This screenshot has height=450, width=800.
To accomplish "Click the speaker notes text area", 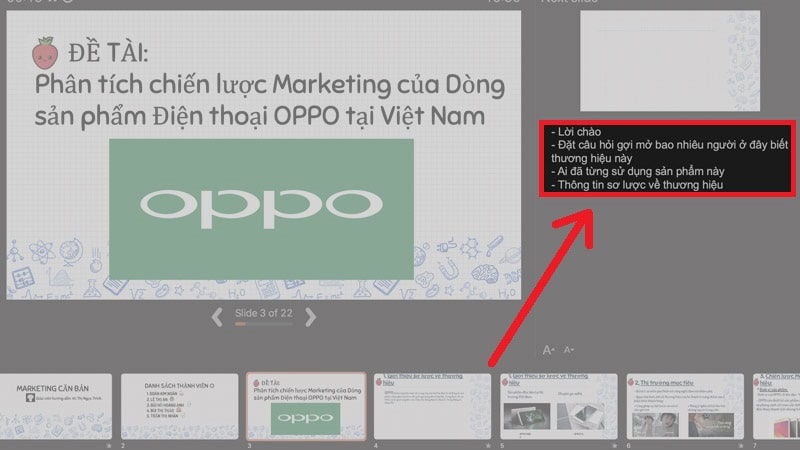I will [667, 158].
